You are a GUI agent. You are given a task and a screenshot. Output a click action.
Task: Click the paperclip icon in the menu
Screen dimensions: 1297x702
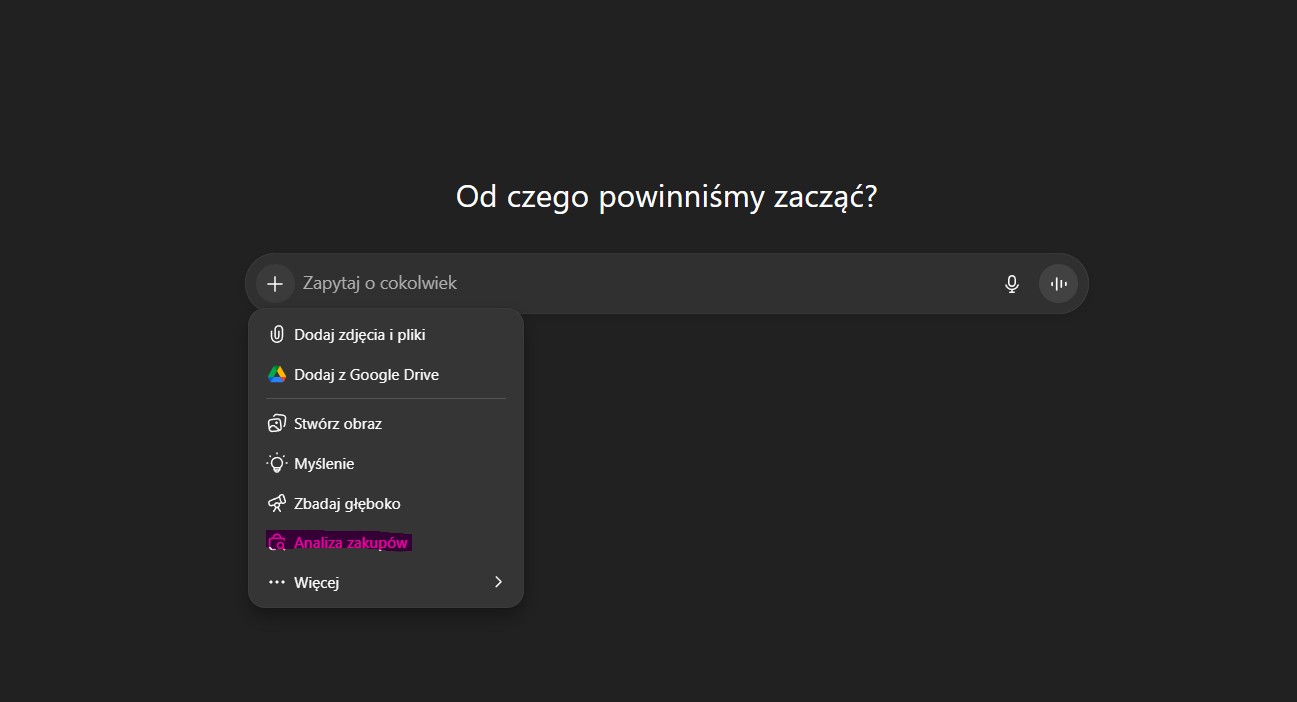coord(277,335)
